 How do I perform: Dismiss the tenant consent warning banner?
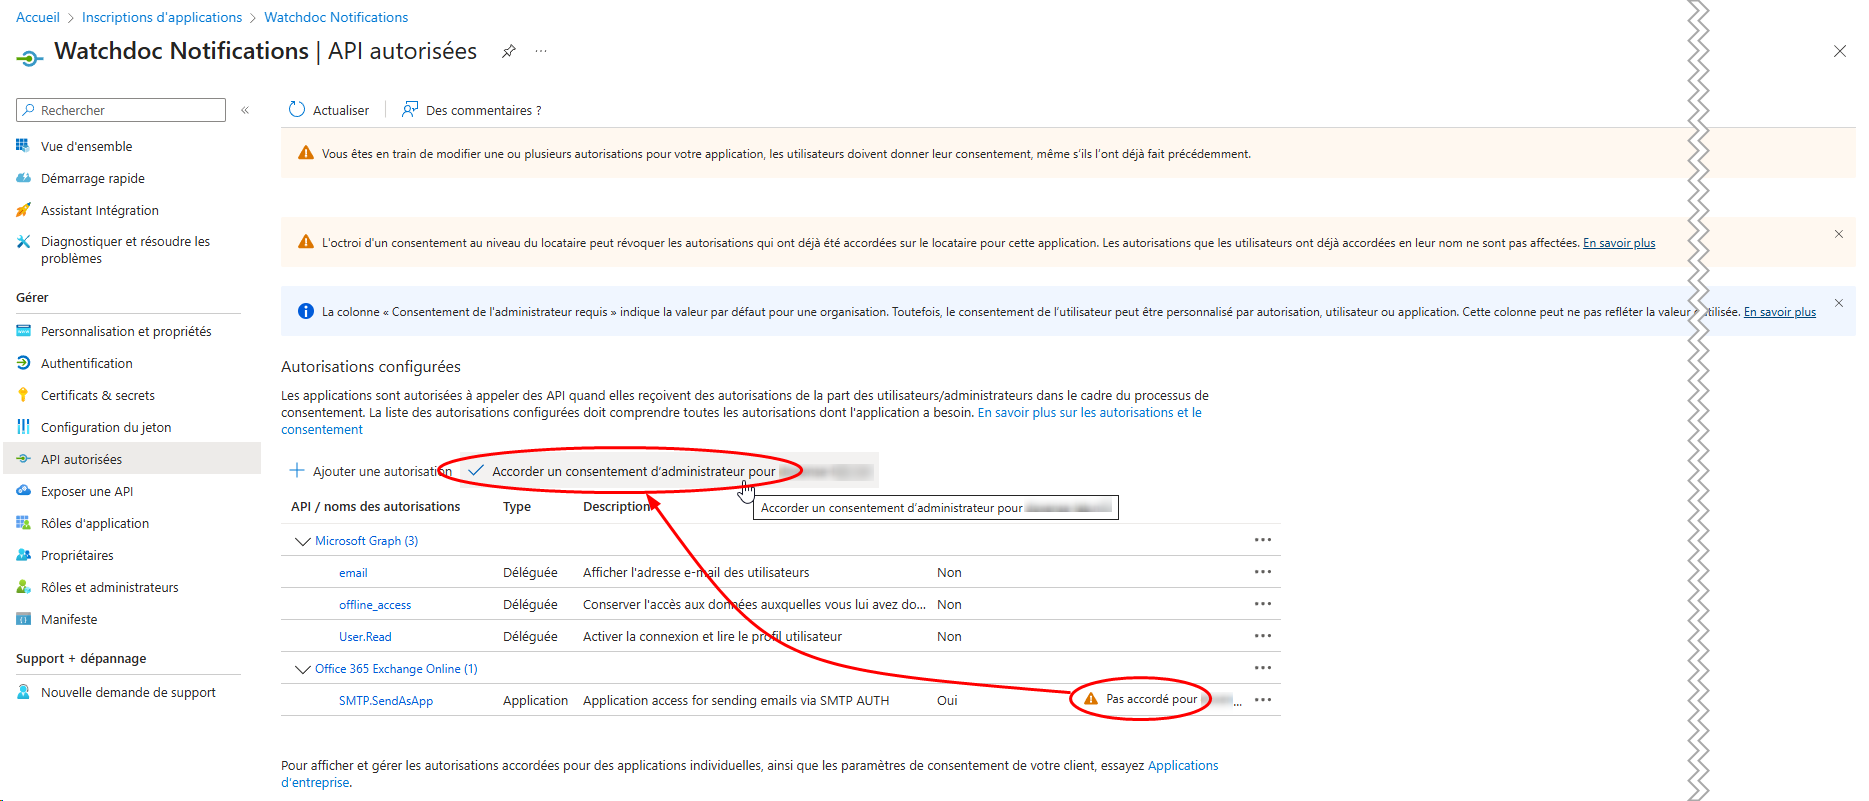point(1838,234)
